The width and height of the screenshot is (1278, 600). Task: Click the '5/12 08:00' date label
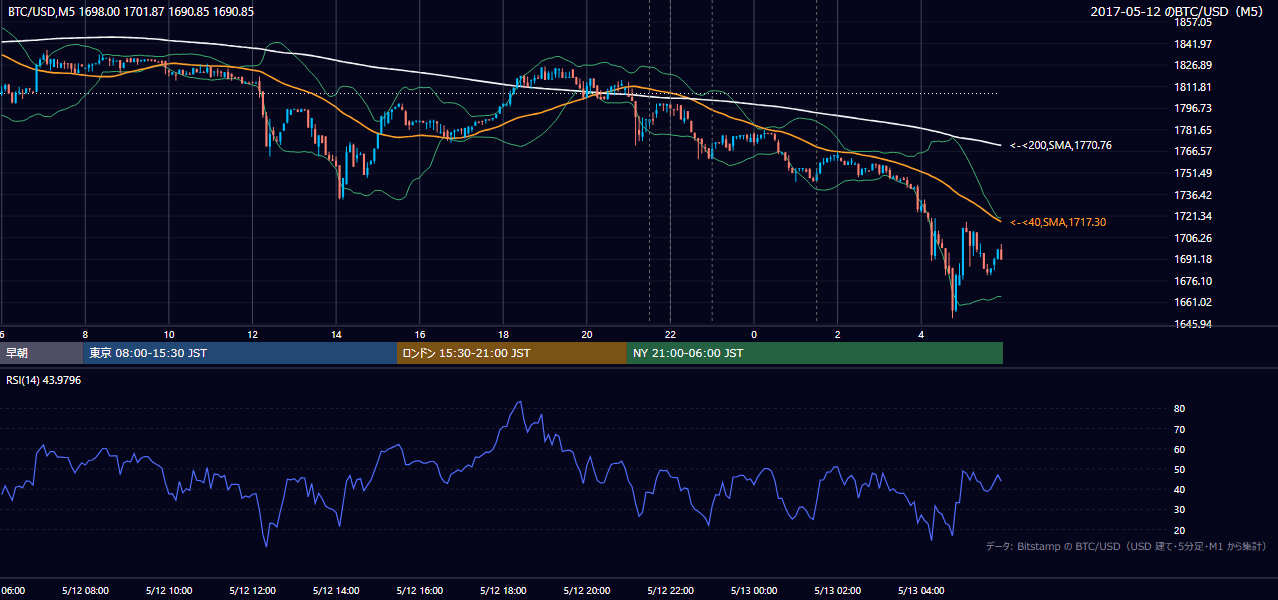coord(84,590)
